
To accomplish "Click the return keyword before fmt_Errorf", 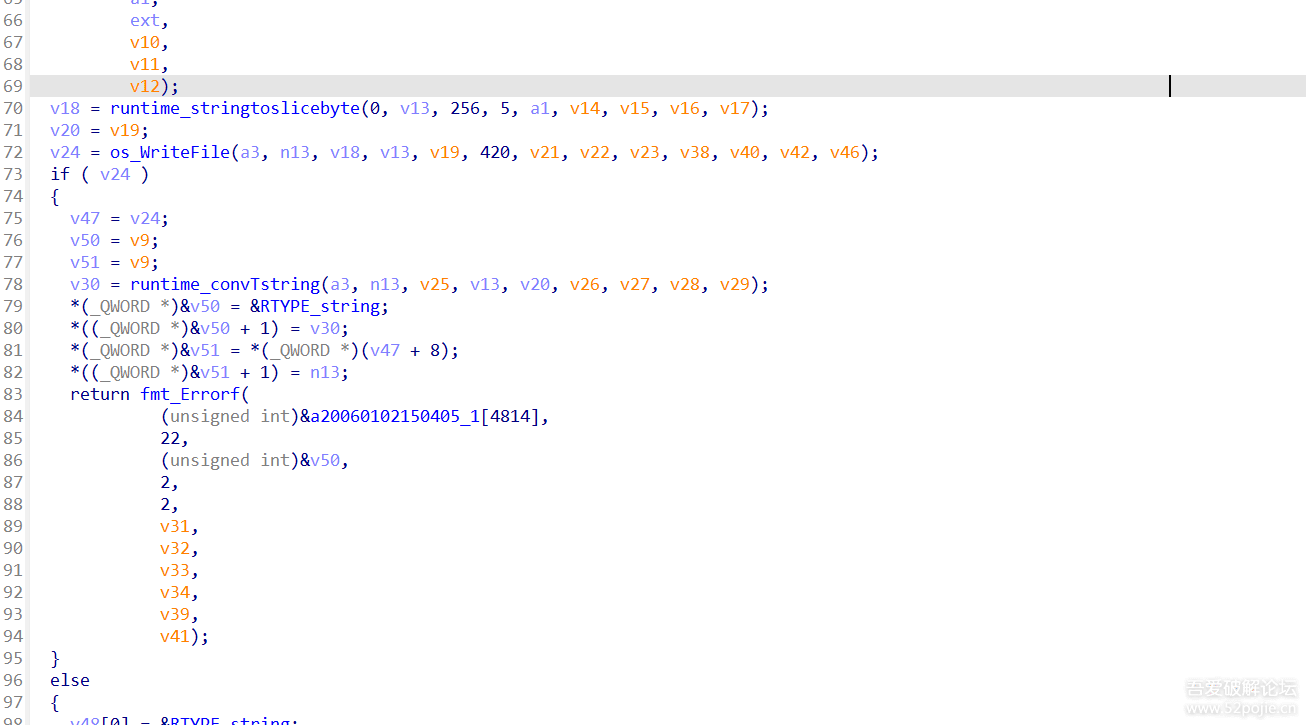I will 100,394.
